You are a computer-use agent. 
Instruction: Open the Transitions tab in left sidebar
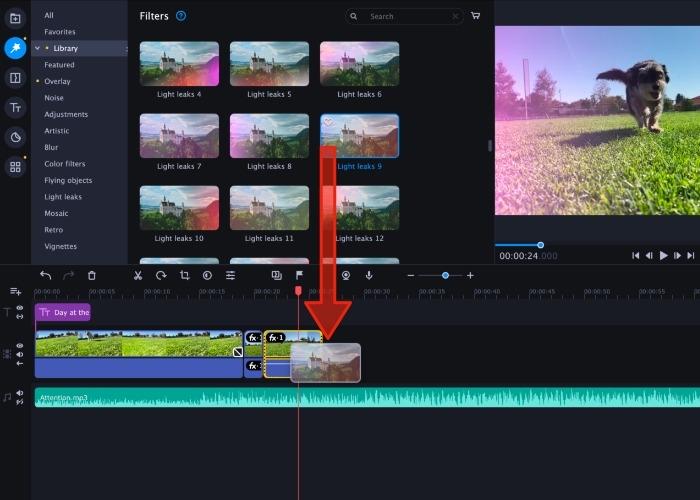pyautogui.click(x=15, y=77)
